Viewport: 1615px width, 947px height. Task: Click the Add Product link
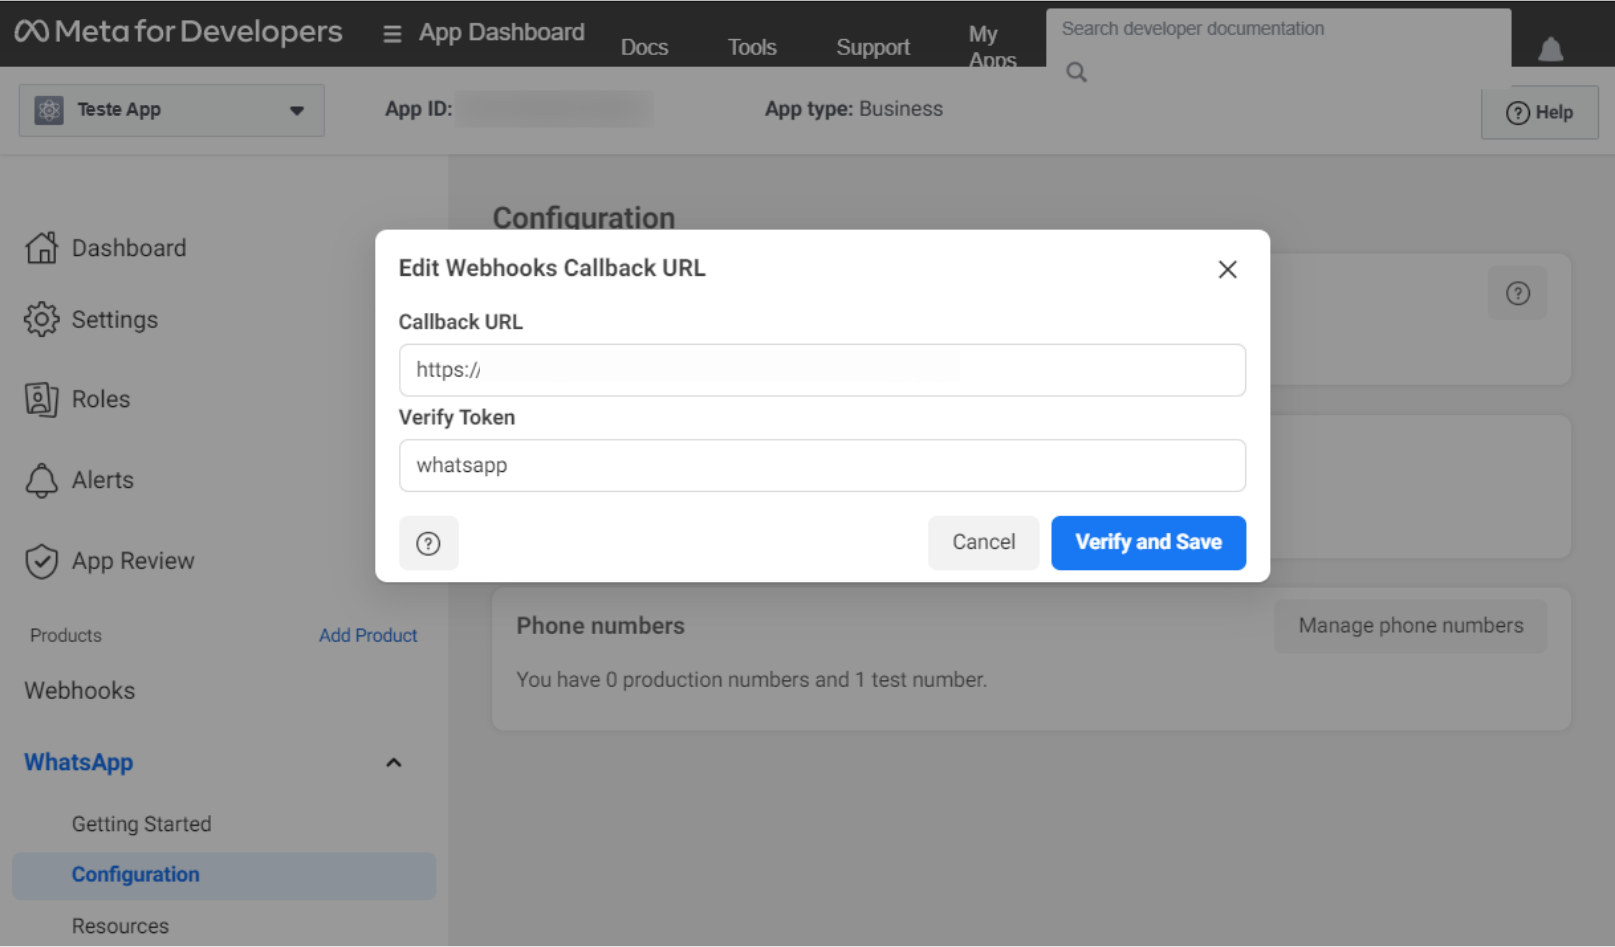[368, 635]
